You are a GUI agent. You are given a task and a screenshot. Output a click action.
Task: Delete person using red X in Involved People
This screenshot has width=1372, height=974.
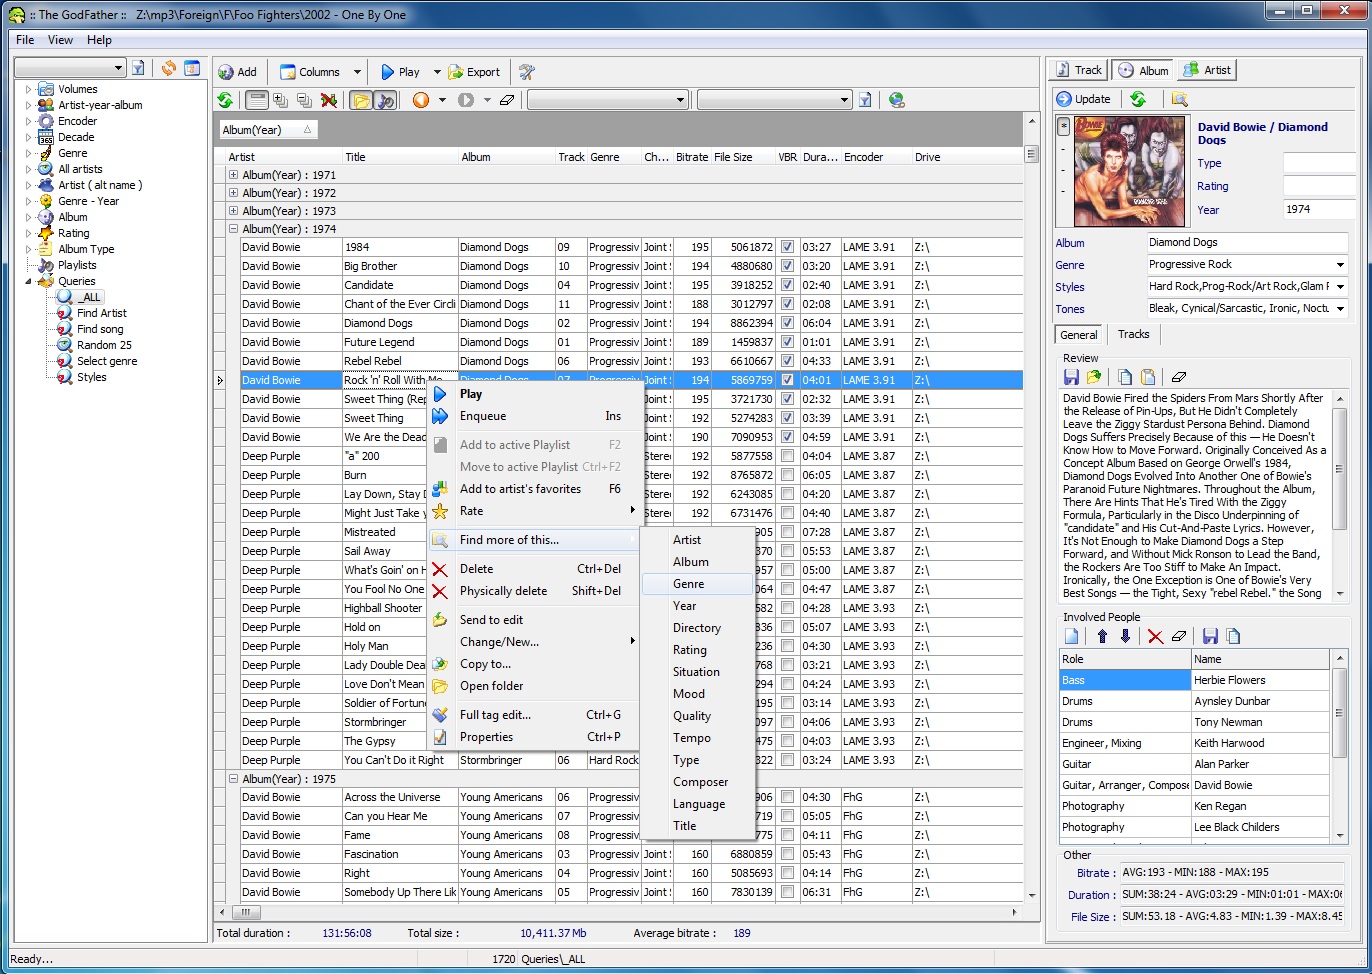click(1155, 636)
